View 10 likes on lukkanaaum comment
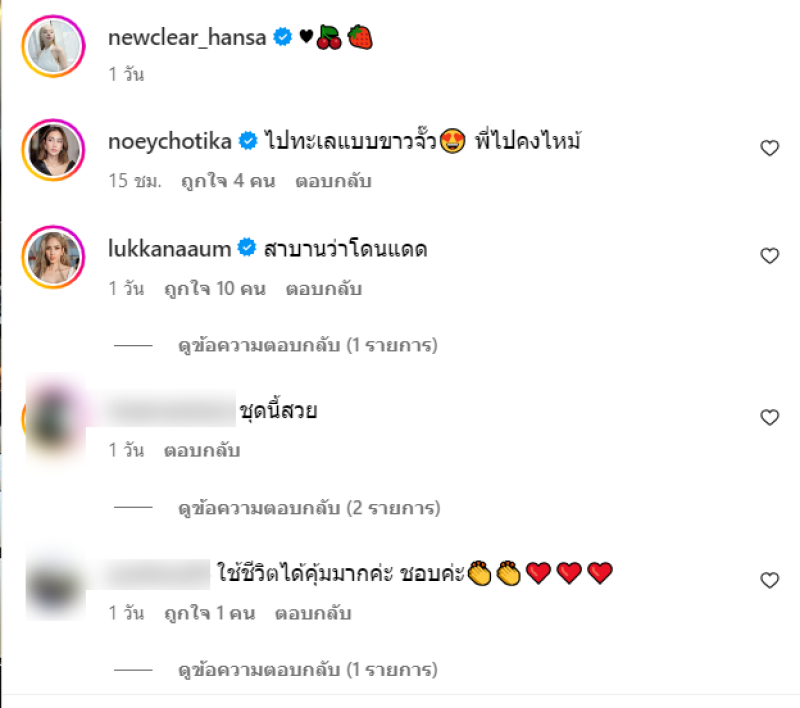Image resolution: width=800 pixels, height=708 pixels. pyautogui.click(x=215, y=289)
